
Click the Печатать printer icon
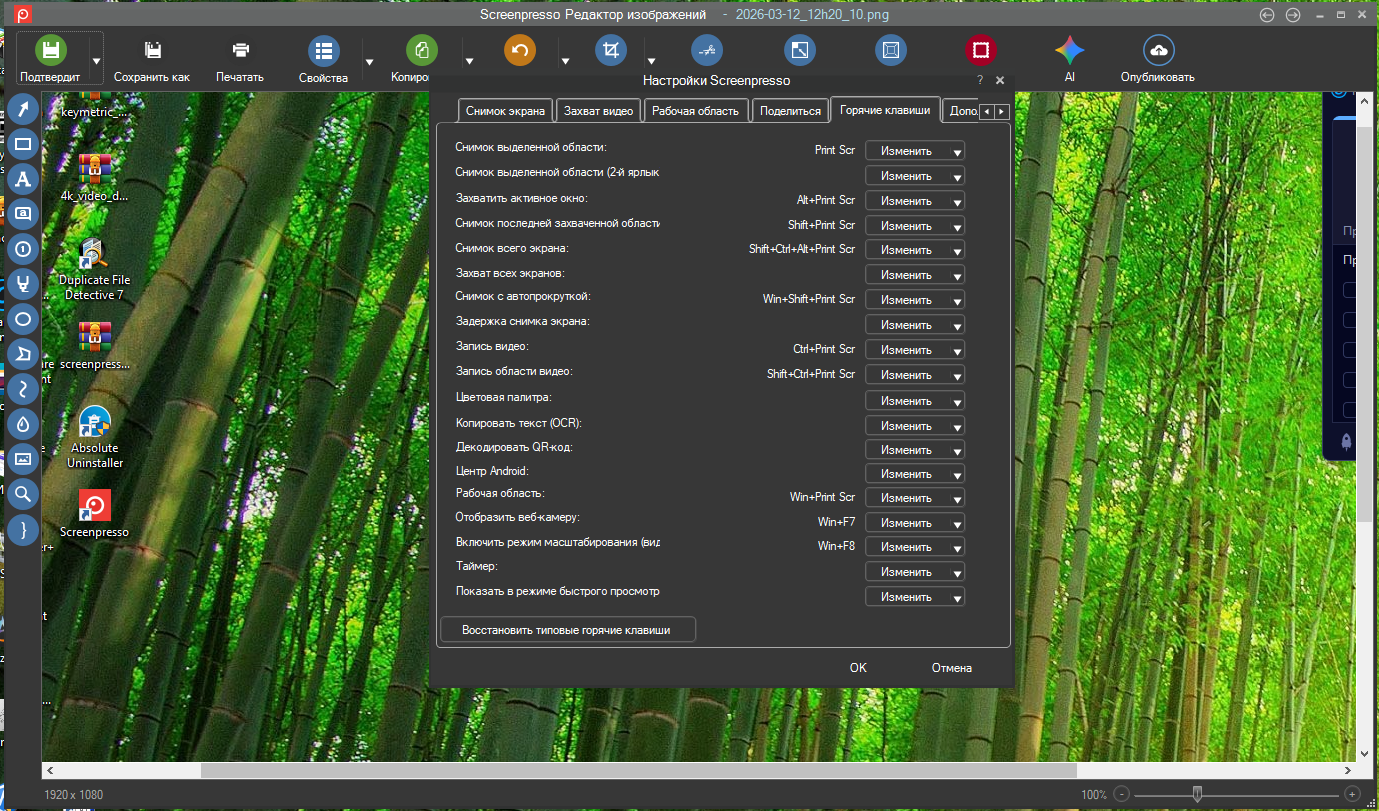click(x=240, y=51)
